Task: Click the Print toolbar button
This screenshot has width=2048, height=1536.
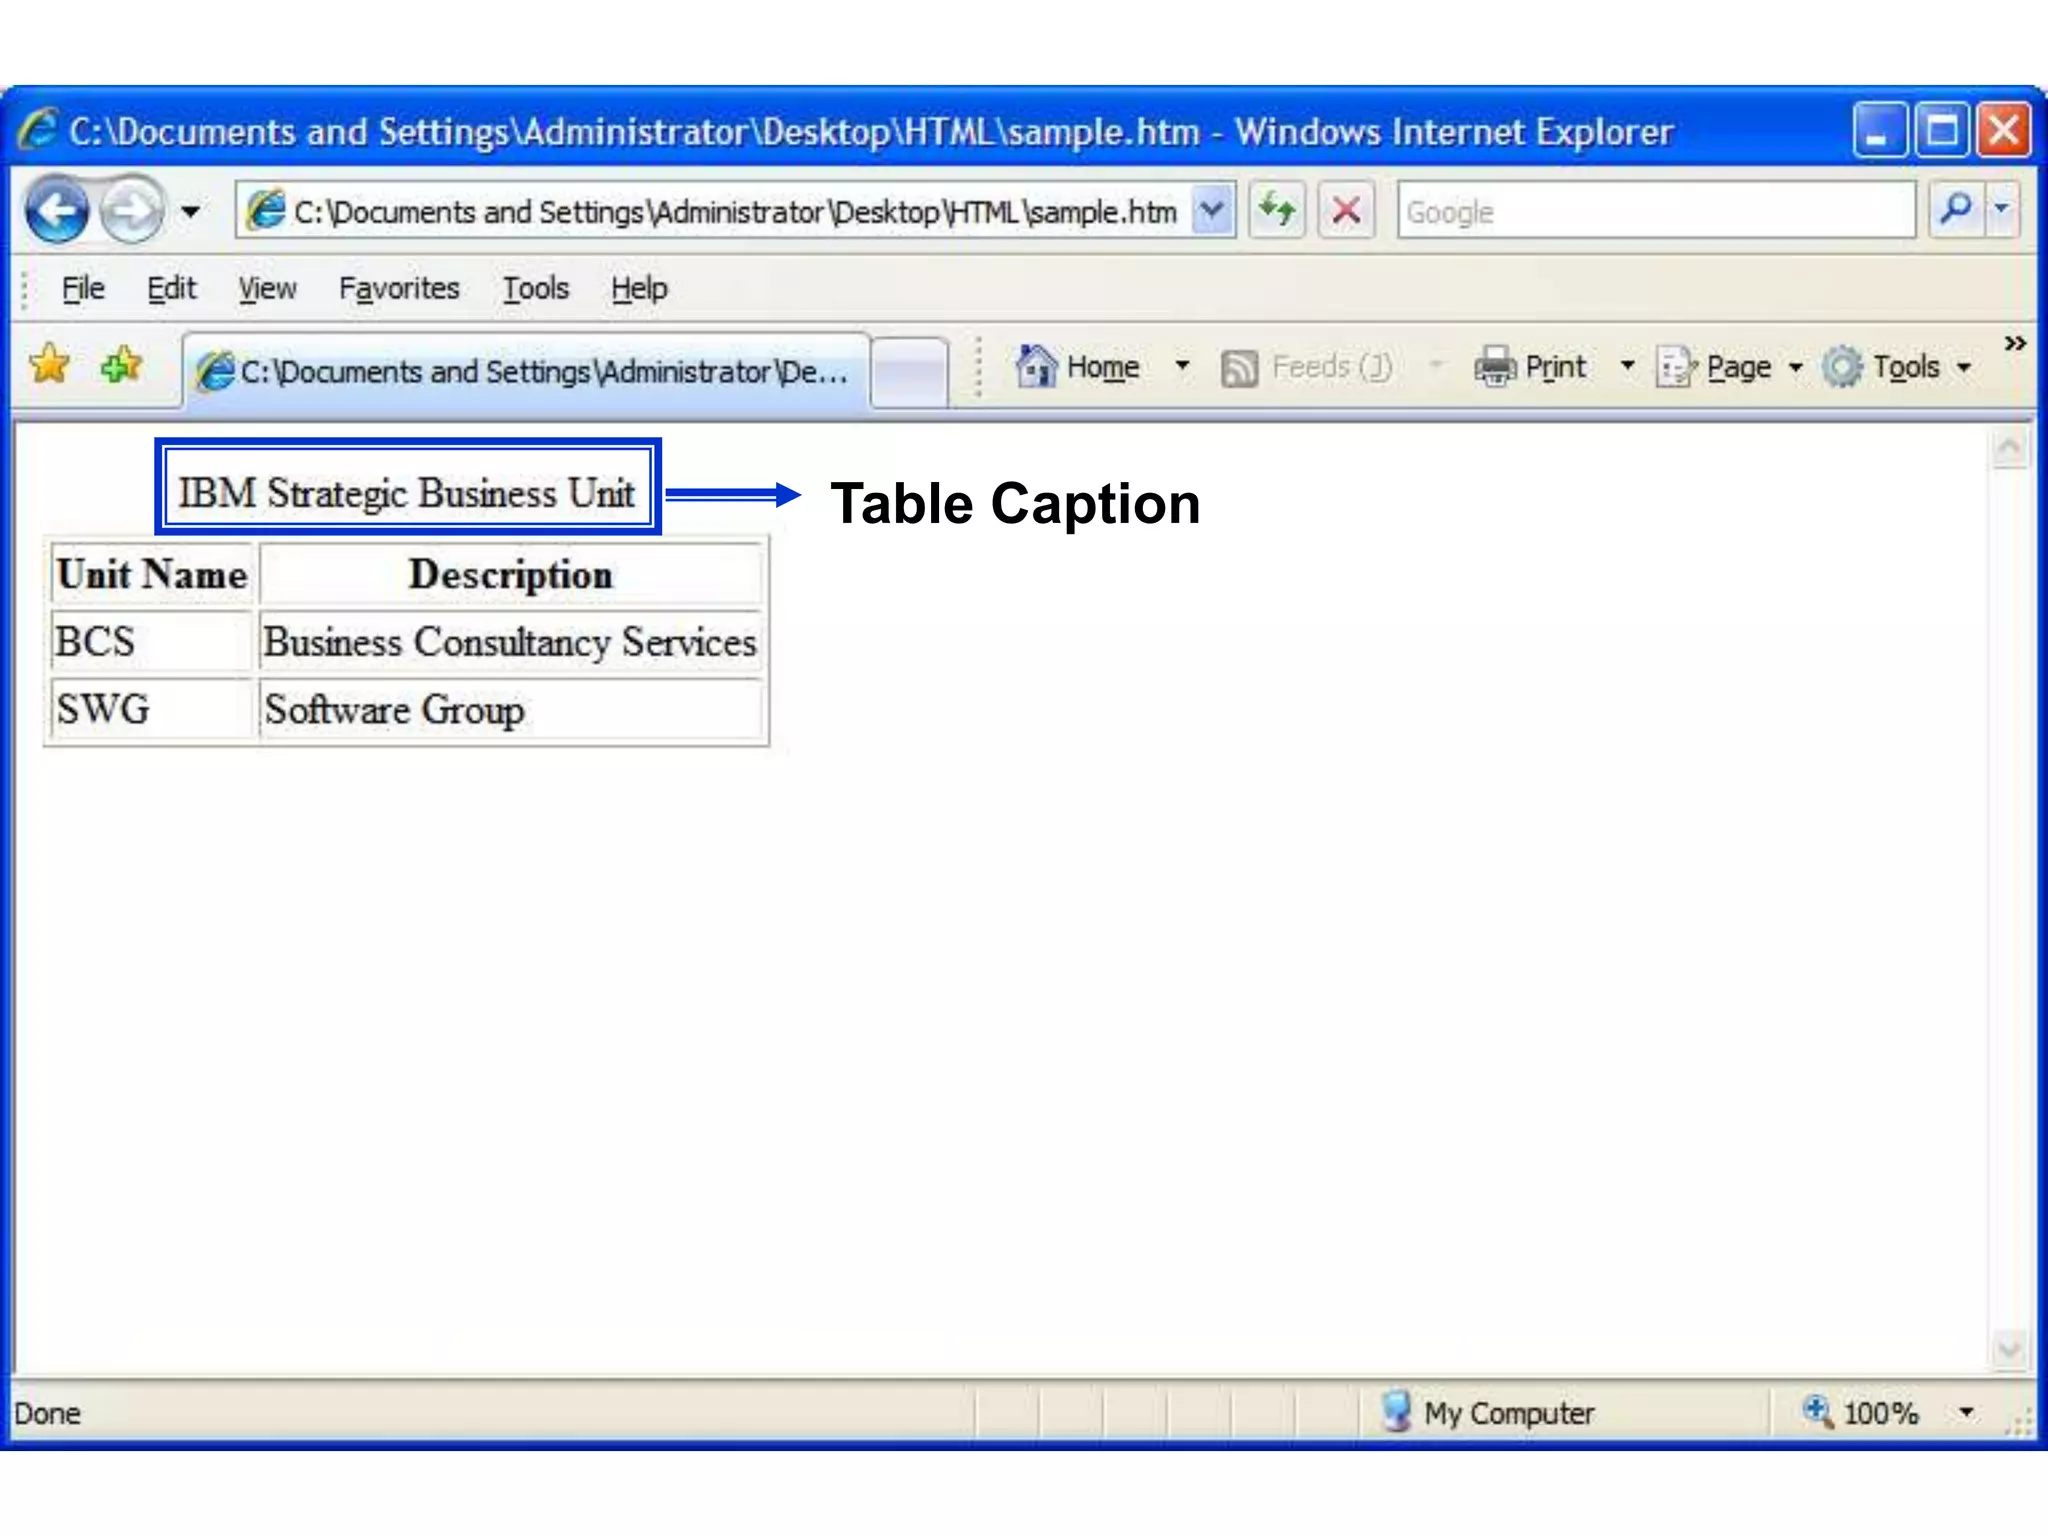Action: coord(1530,367)
